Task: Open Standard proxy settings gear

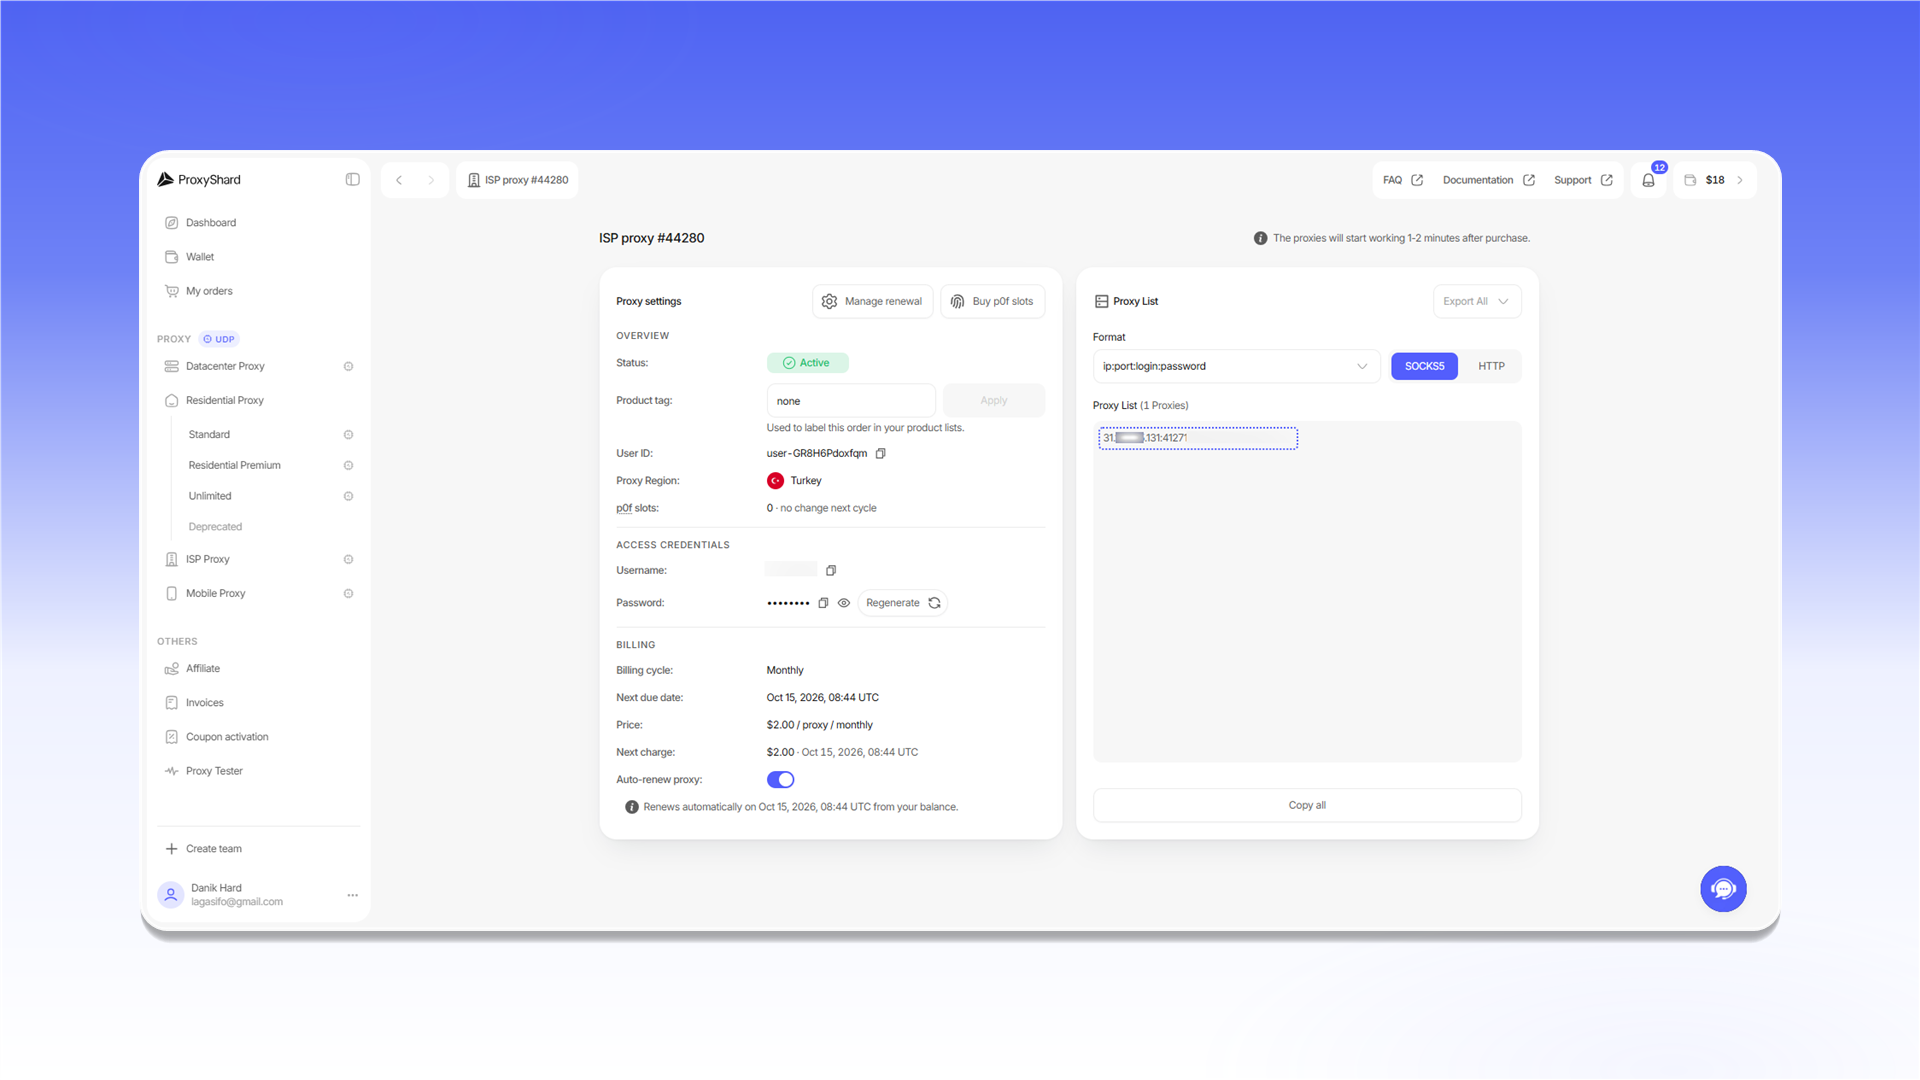Action: click(348, 435)
